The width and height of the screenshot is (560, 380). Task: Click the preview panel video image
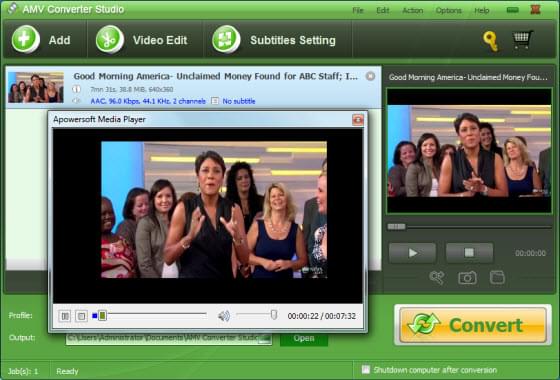click(x=469, y=151)
